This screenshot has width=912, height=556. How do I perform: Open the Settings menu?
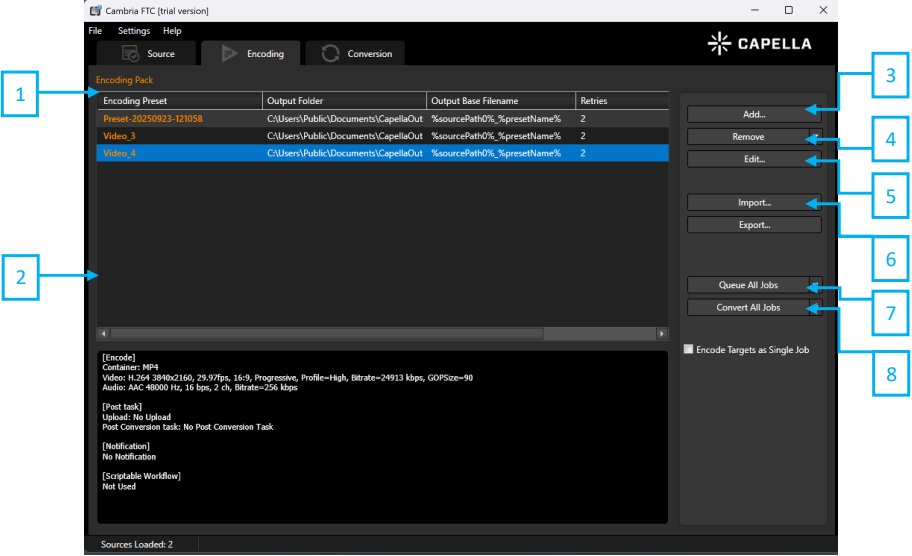(x=134, y=31)
